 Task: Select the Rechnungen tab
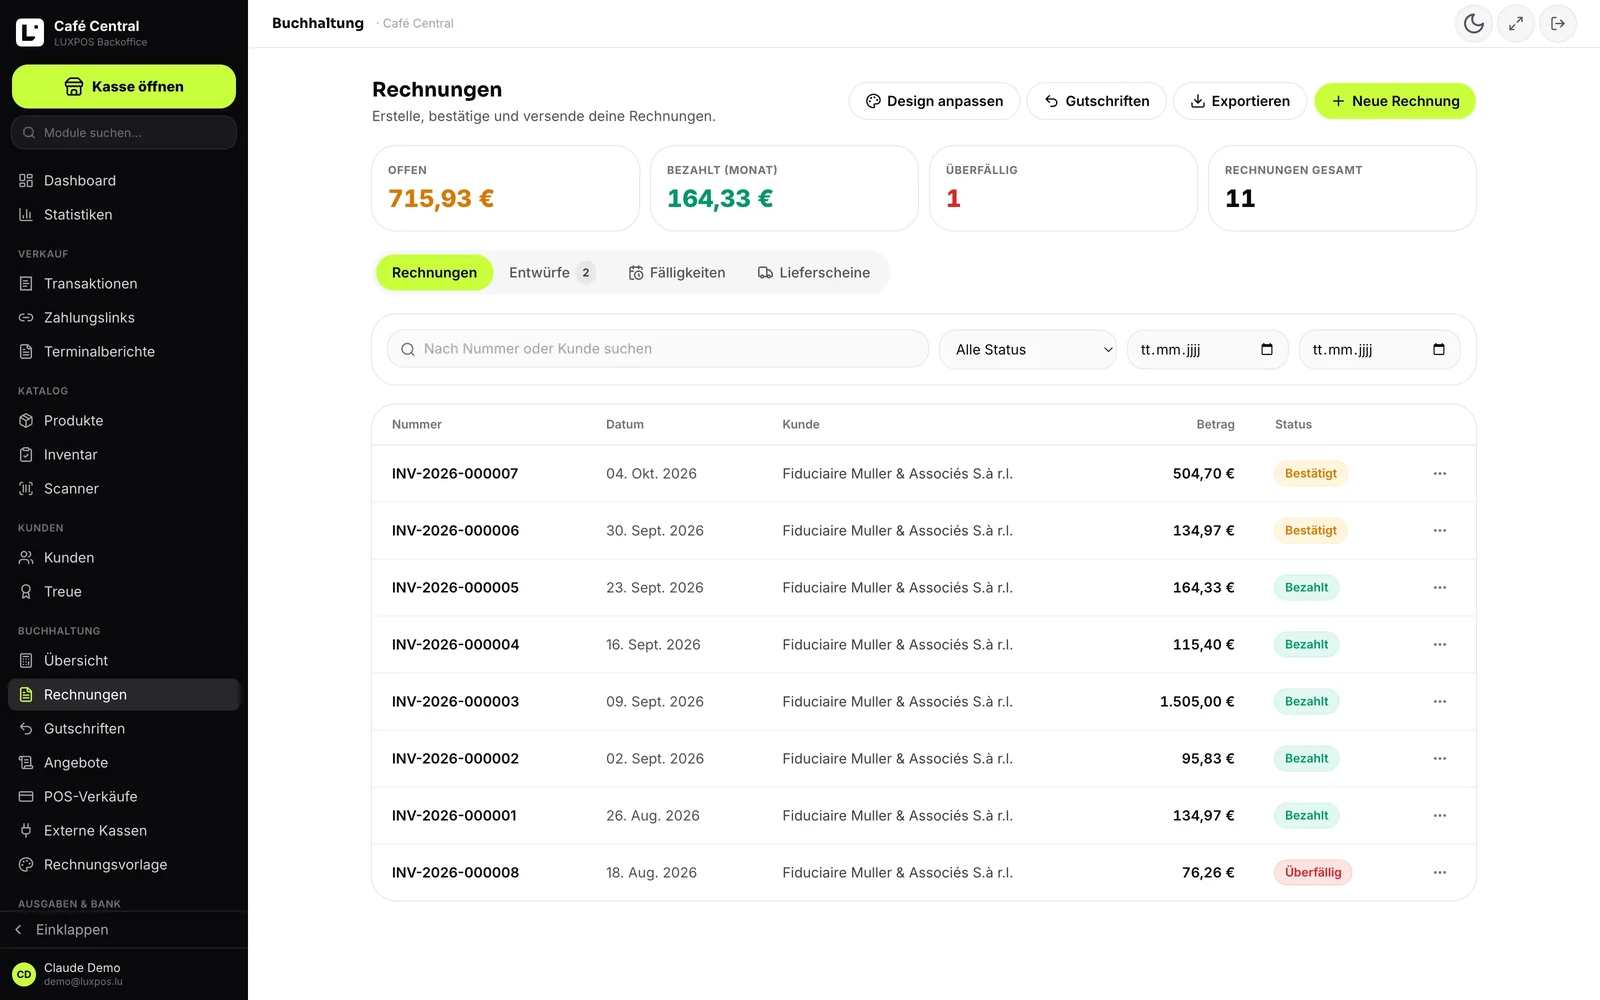point(434,273)
